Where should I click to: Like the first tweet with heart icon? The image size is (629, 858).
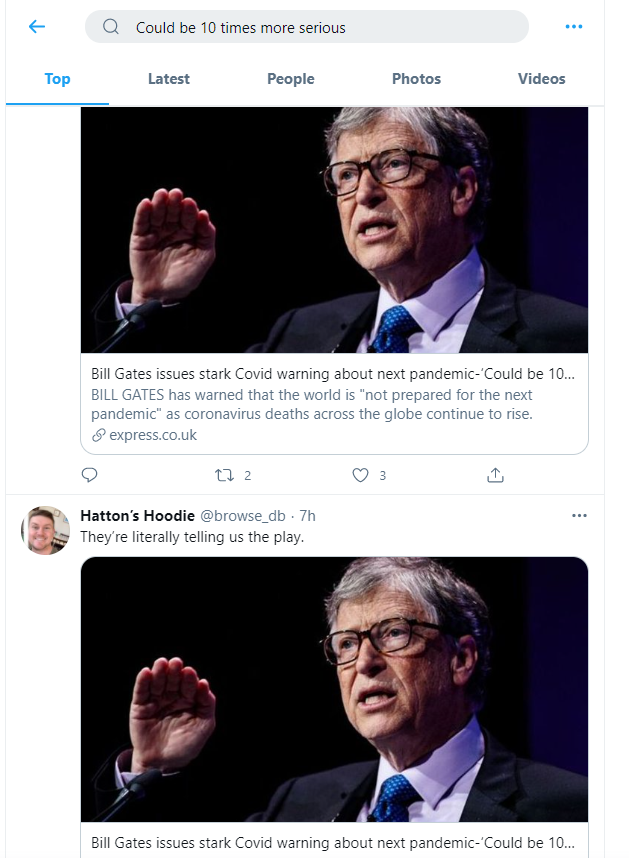coord(361,476)
